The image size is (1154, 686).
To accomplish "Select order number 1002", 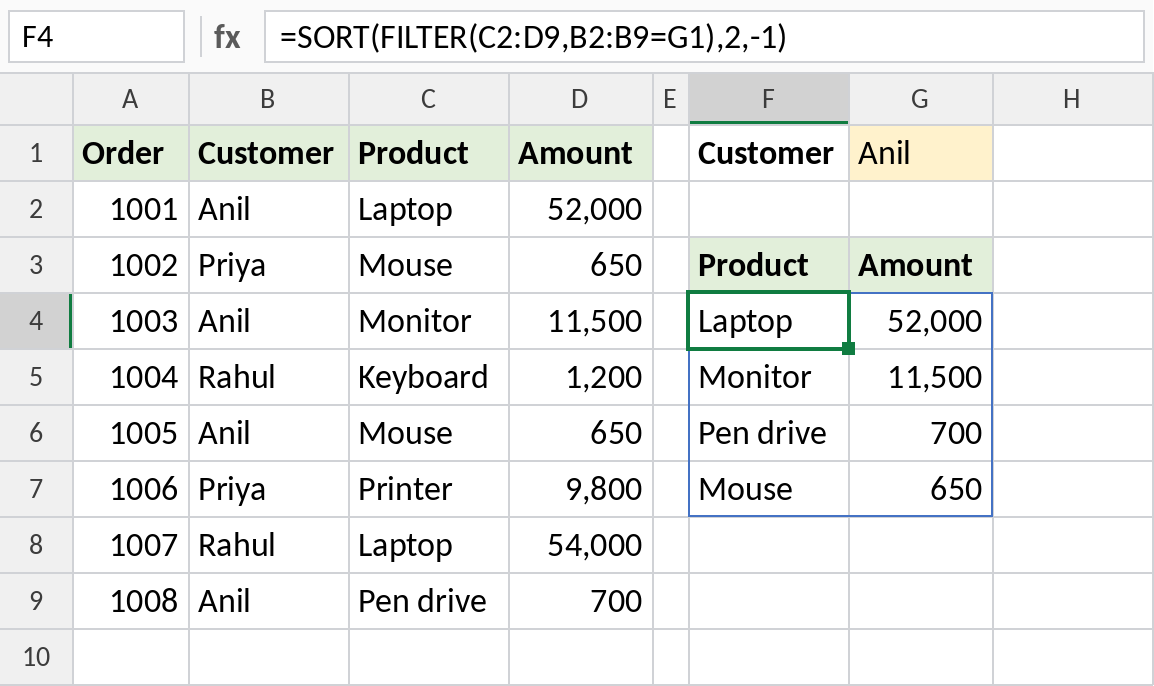I will coord(131,265).
